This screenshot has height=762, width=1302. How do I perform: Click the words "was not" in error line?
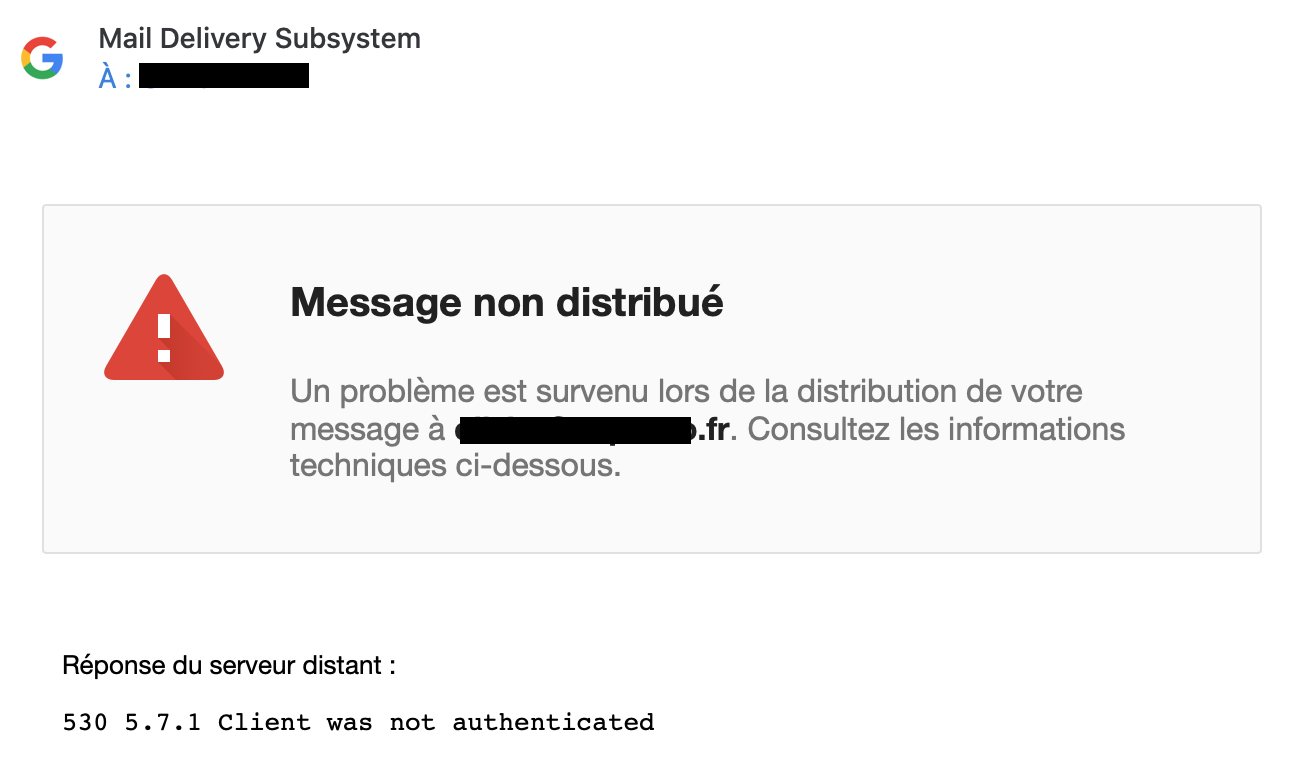coord(381,722)
